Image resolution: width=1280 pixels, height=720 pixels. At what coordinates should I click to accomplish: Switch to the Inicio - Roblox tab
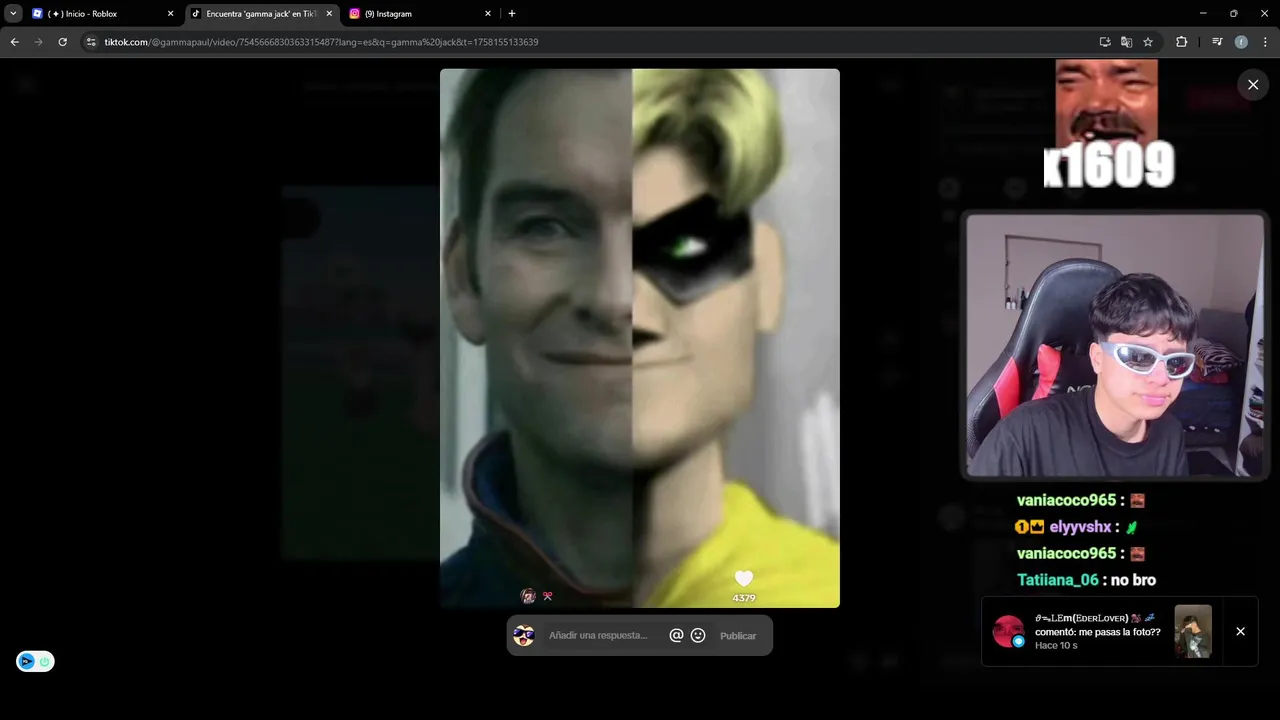point(100,14)
